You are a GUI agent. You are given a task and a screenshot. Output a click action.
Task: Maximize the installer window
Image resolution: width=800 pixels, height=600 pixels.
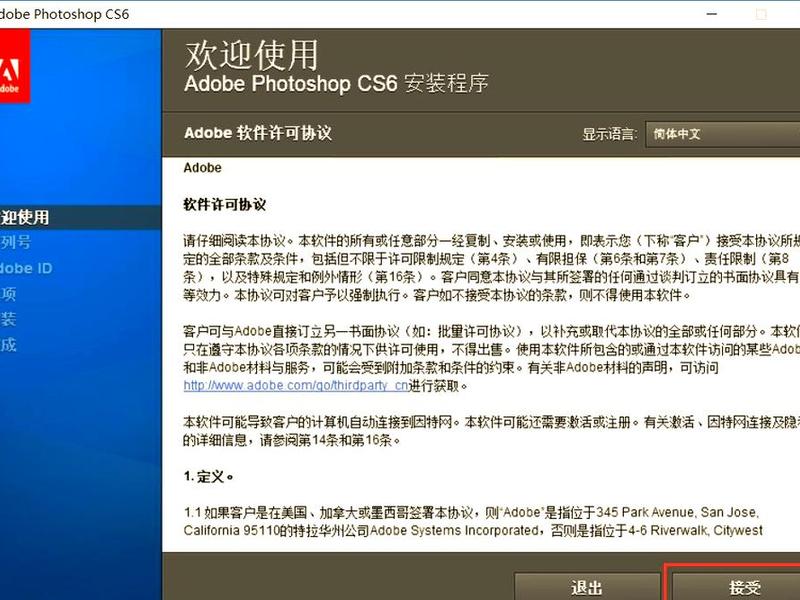761,14
